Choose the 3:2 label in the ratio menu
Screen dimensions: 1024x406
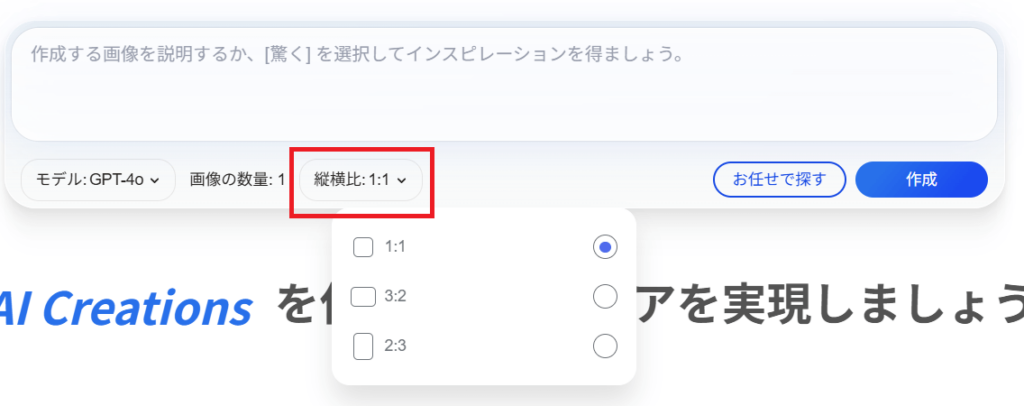pyautogui.click(x=396, y=297)
